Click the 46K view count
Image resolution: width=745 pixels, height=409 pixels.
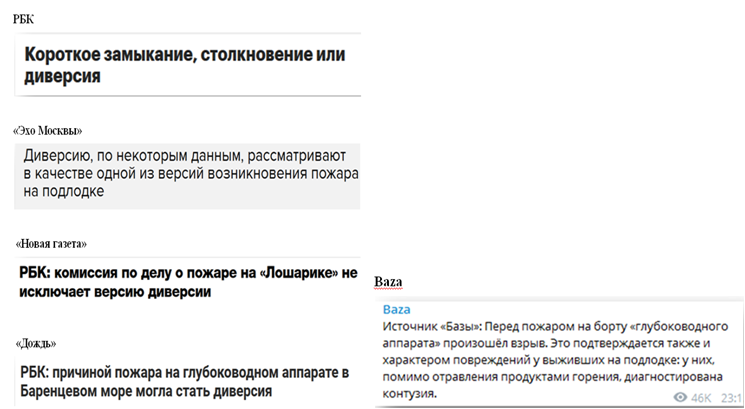click(x=701, y=398)
